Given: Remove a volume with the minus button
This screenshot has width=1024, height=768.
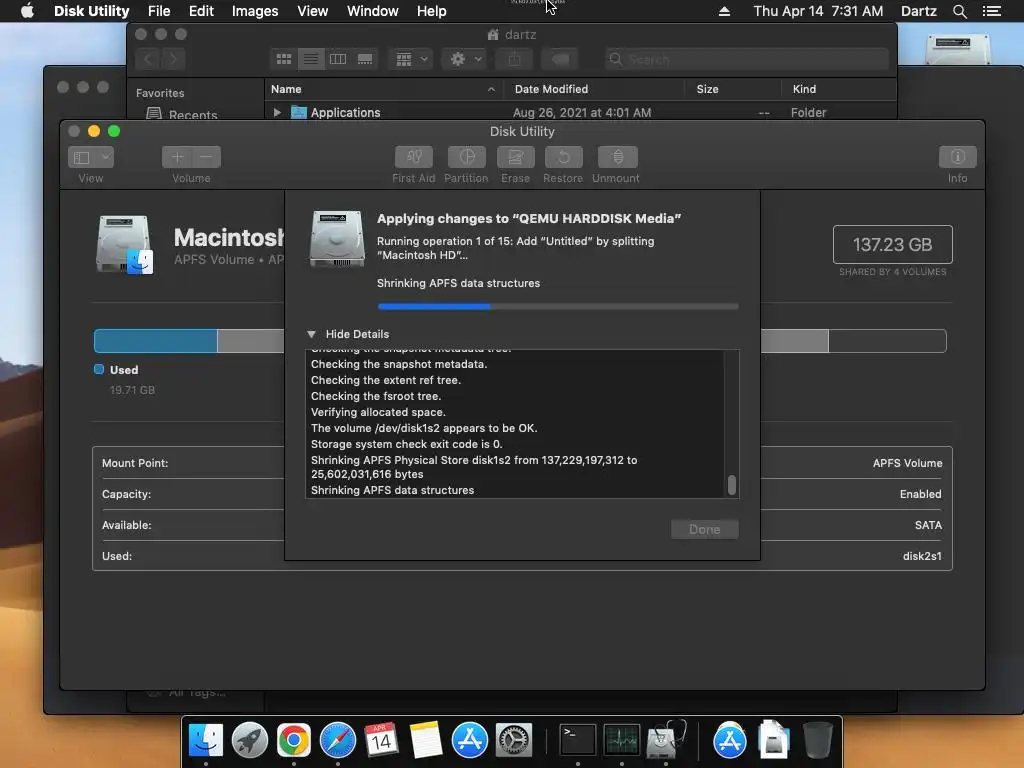Looking at the screenshot, I should (x=206, y=157).
